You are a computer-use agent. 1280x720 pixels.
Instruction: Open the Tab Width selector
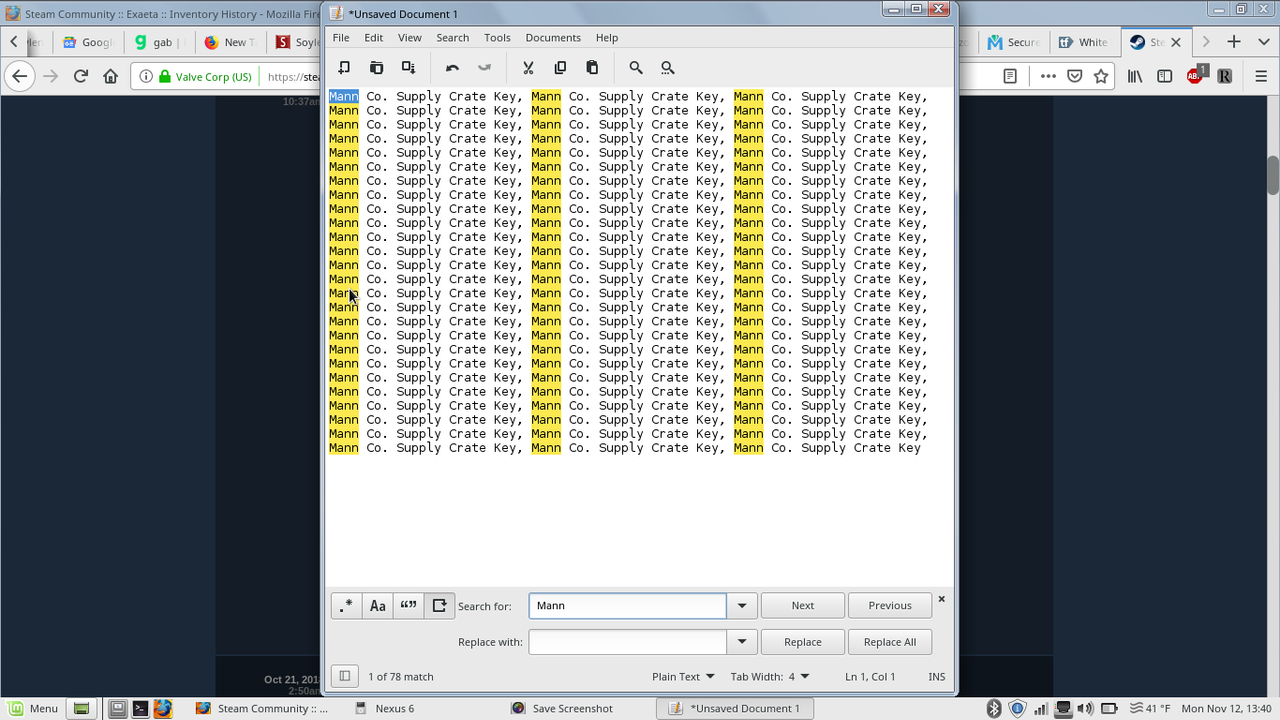(770, 677)
